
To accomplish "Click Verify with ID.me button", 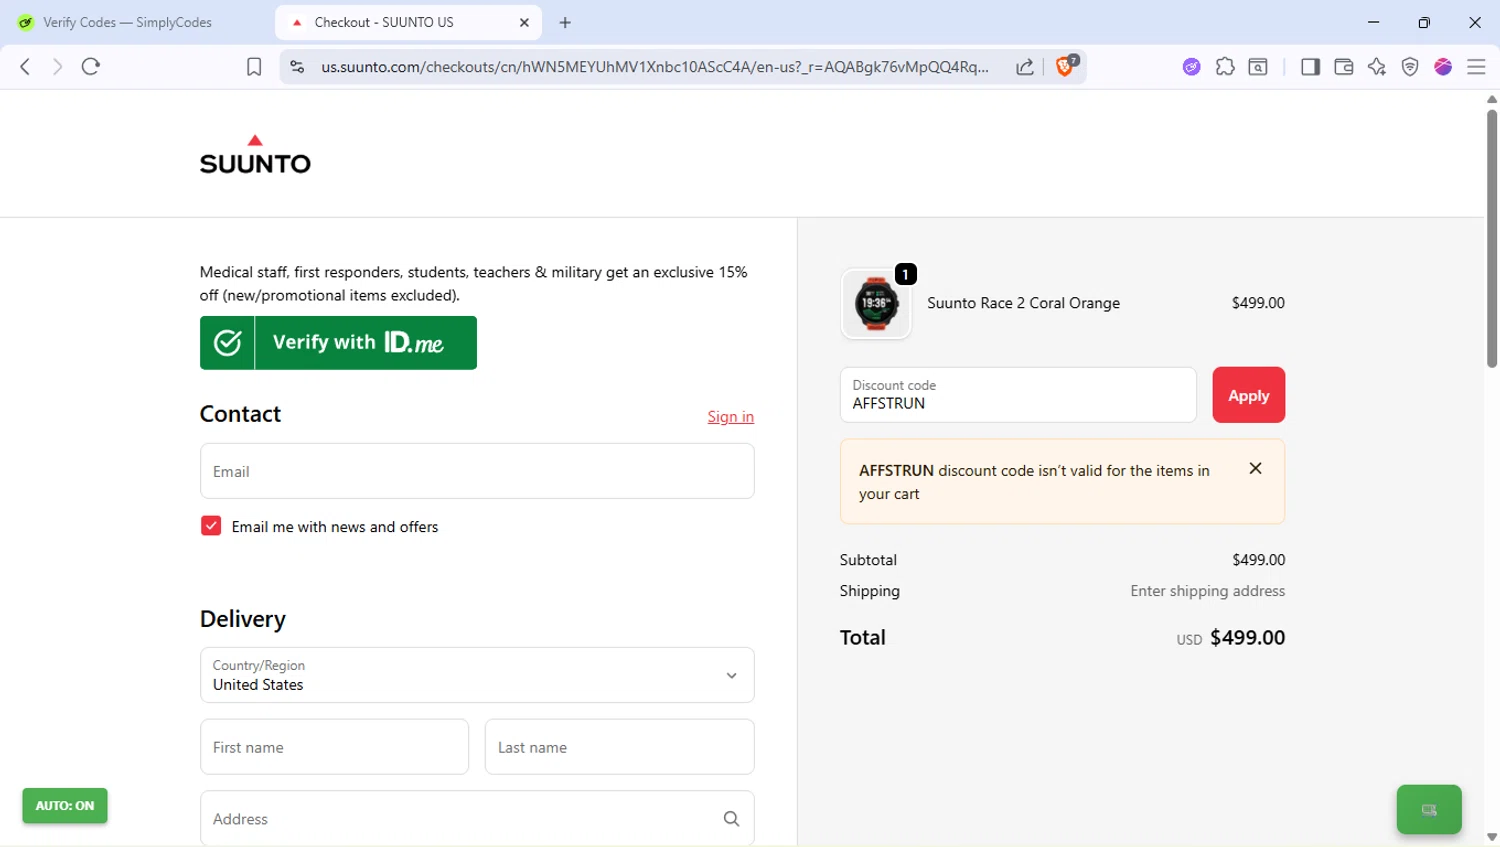I will coord(338,343).
